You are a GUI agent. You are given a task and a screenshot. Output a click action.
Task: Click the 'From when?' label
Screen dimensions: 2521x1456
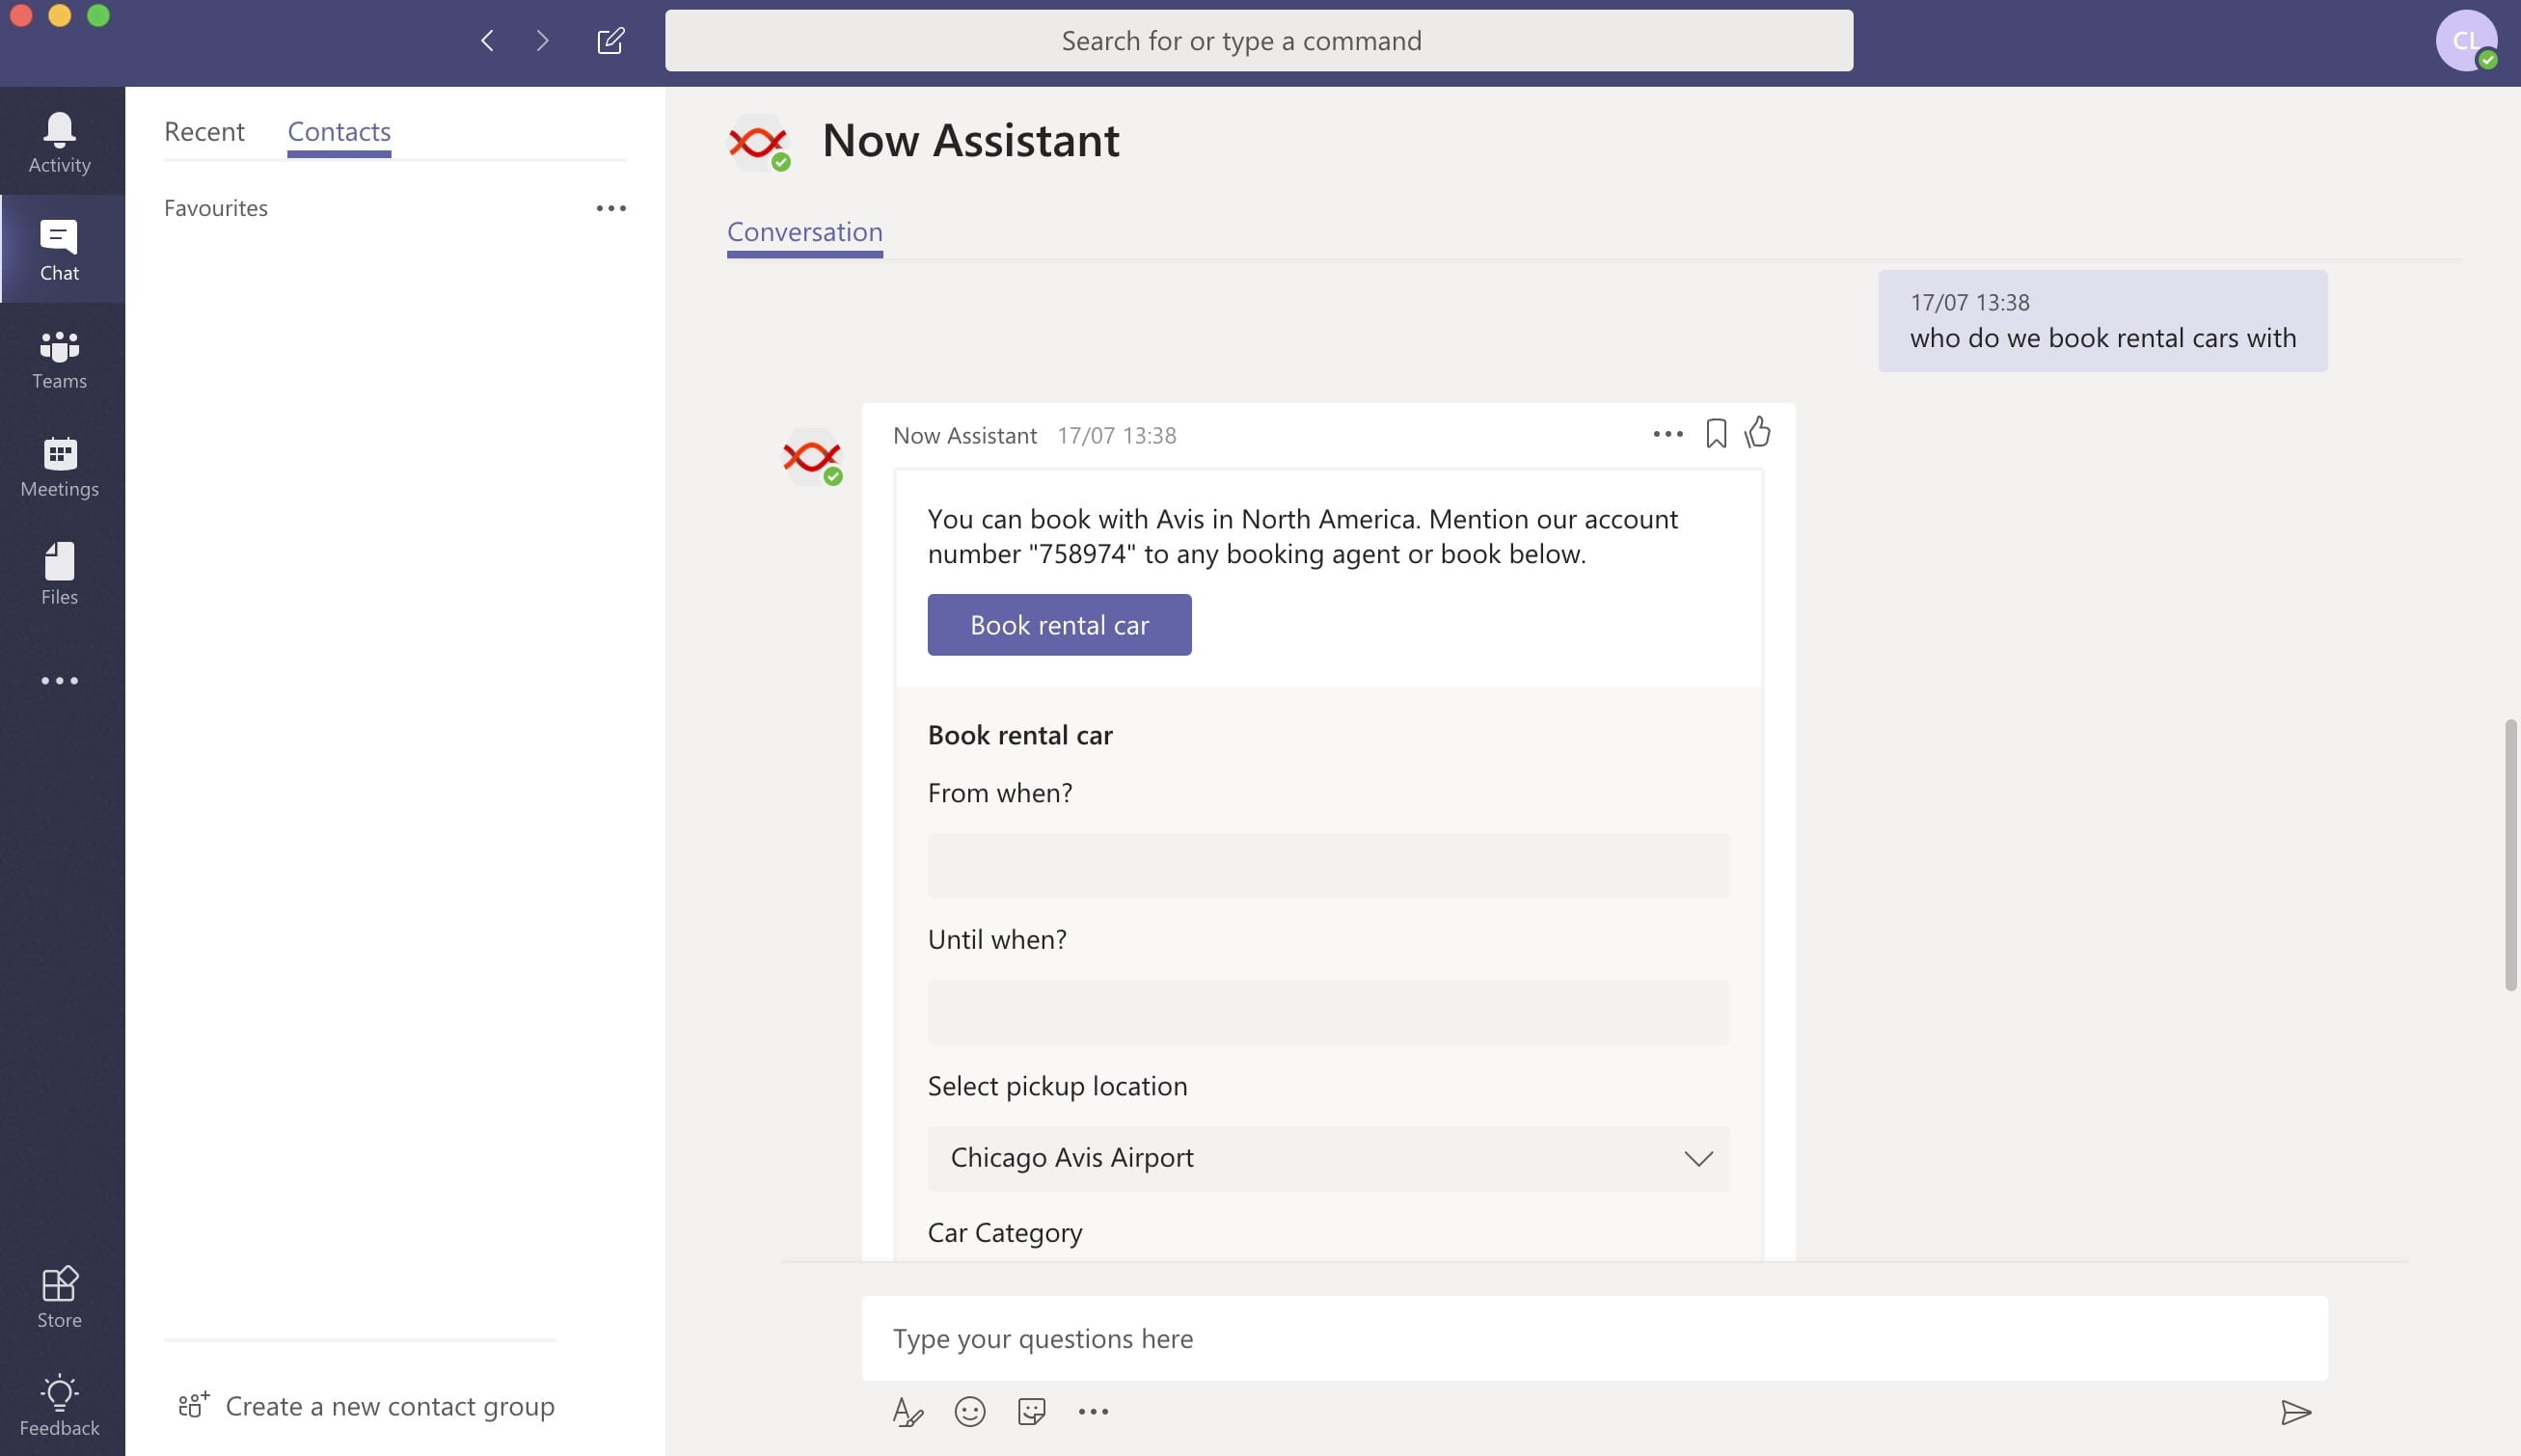[999, 793]
